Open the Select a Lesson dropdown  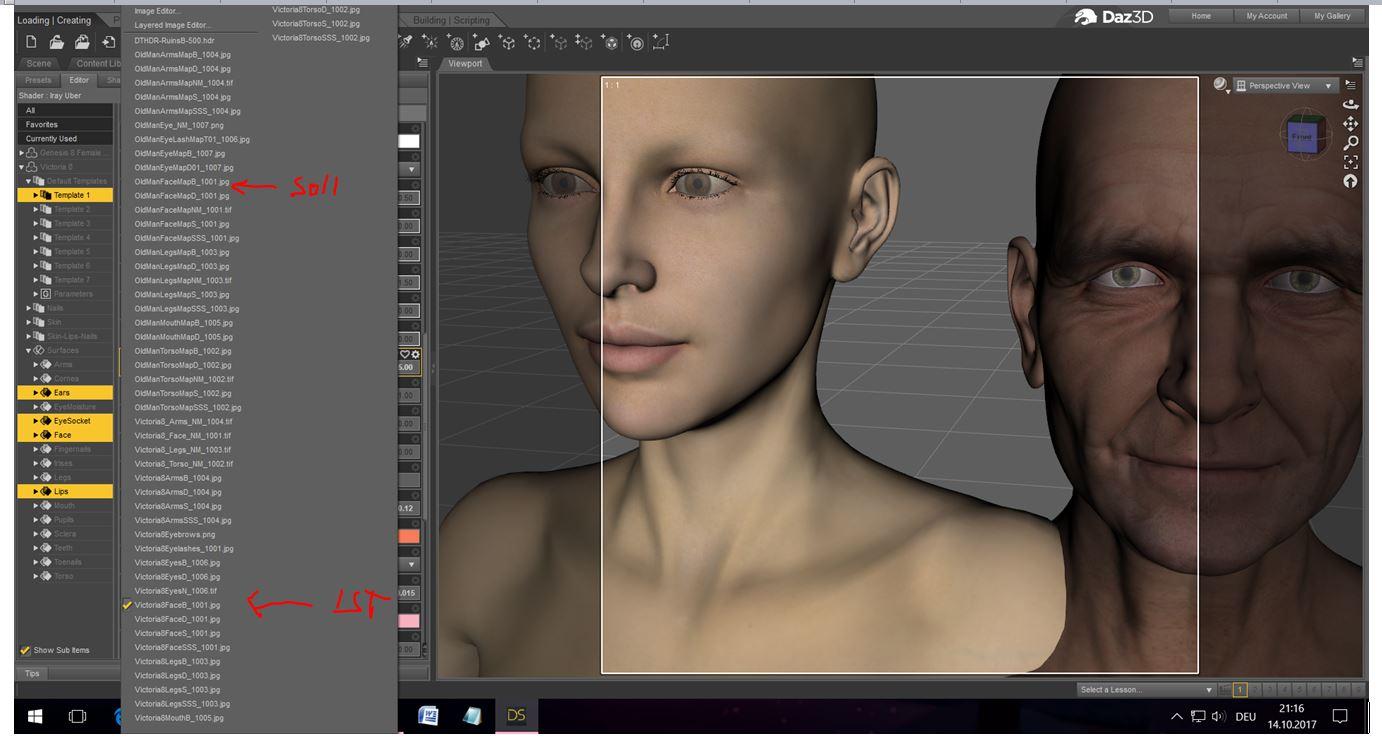(x=1145, y=689)
